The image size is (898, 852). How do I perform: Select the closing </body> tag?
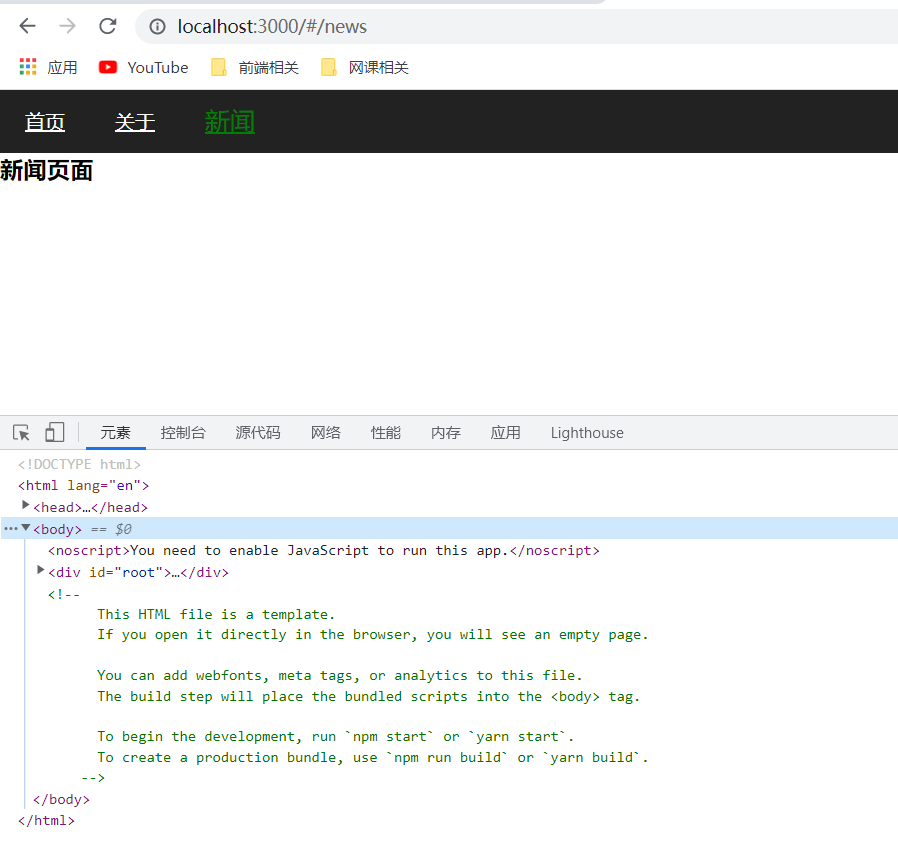[x=61, y=799]
